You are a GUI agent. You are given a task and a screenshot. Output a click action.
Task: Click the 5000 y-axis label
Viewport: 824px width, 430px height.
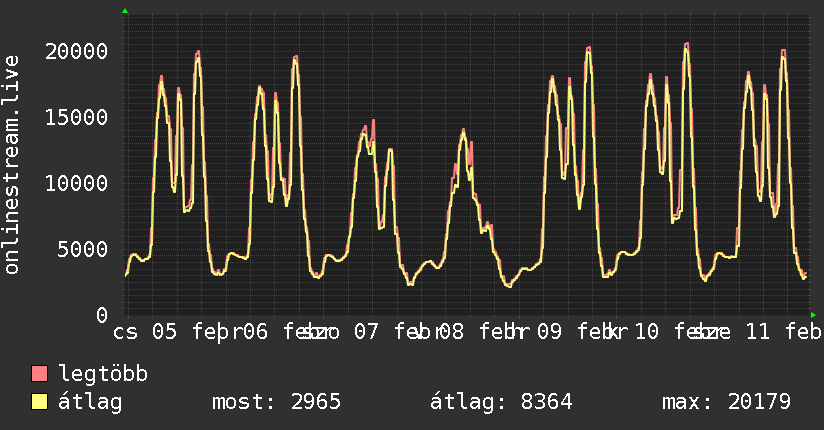coord(83,249)
